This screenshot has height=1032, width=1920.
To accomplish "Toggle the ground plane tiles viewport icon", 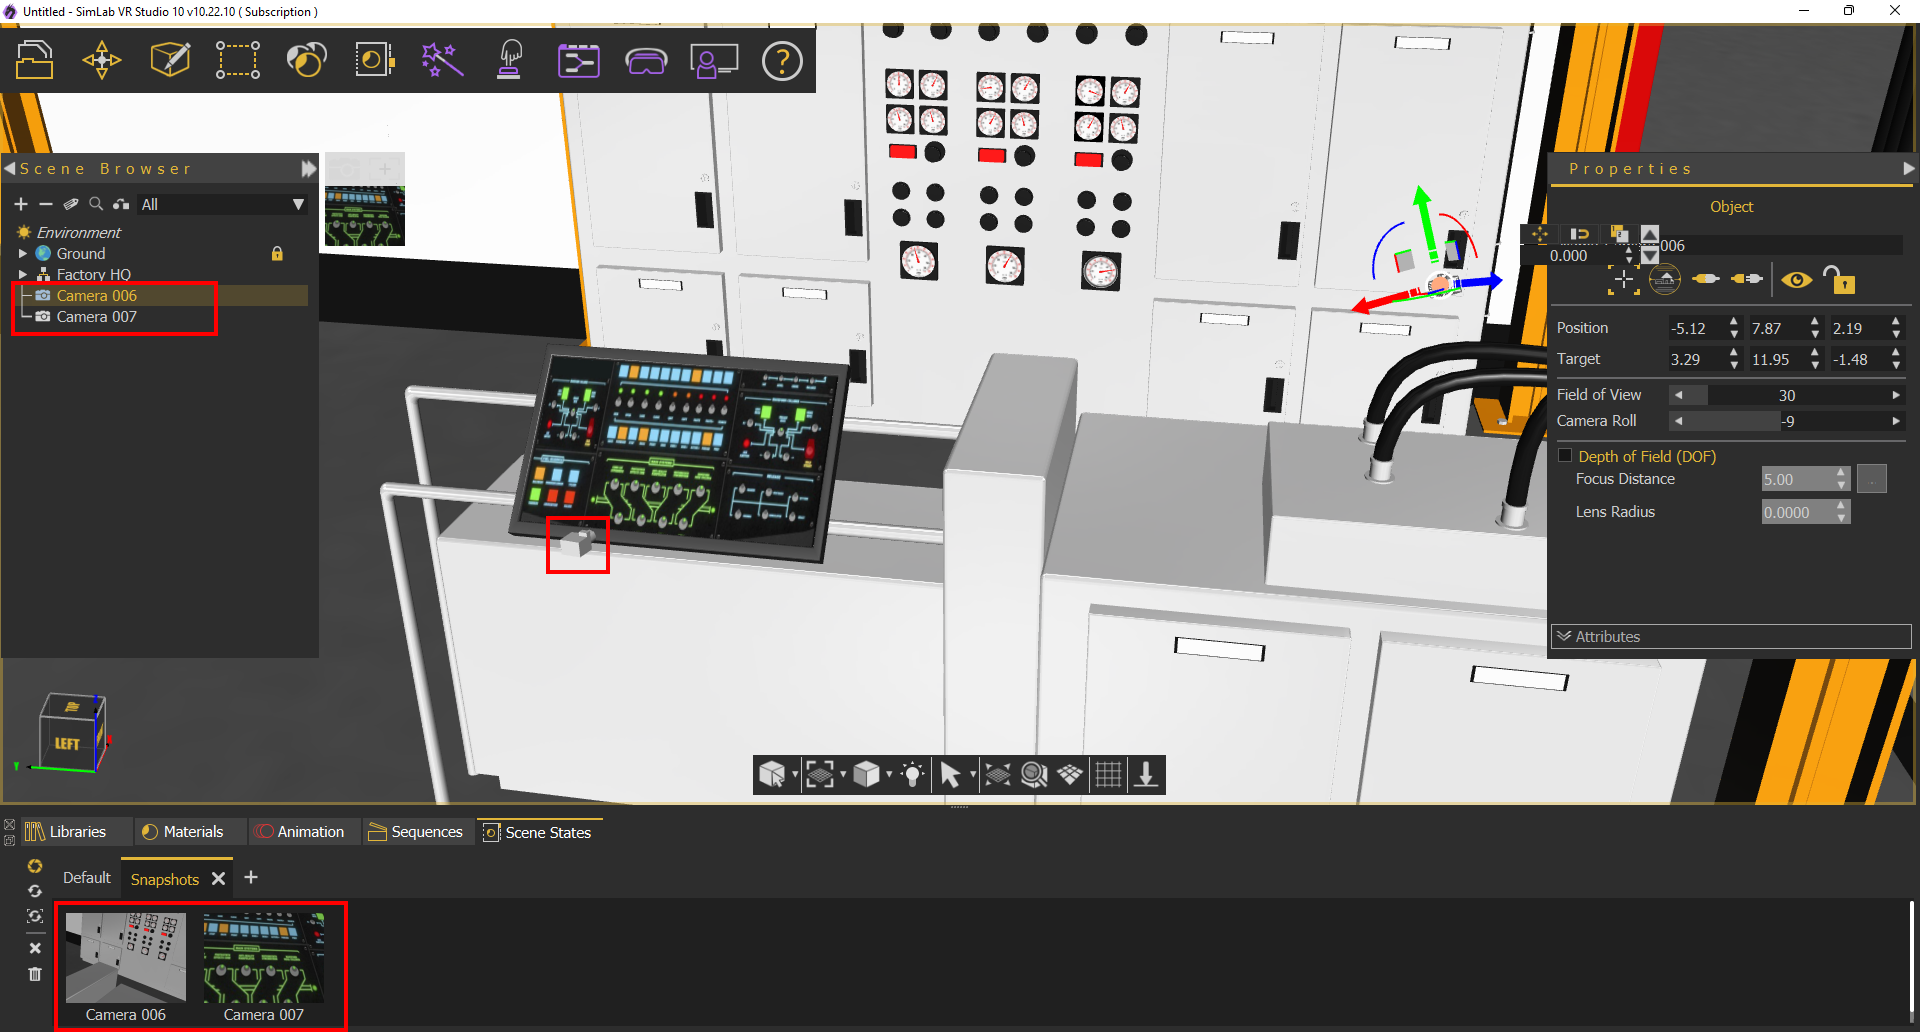I will coord(1070,775).
